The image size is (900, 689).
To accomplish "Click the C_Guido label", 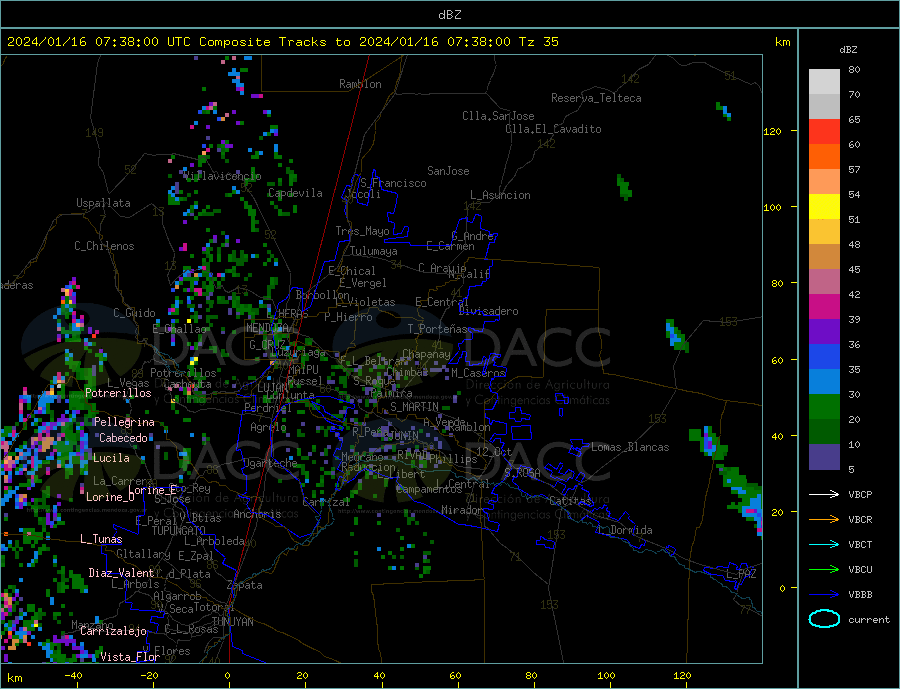I will (134, 312).
